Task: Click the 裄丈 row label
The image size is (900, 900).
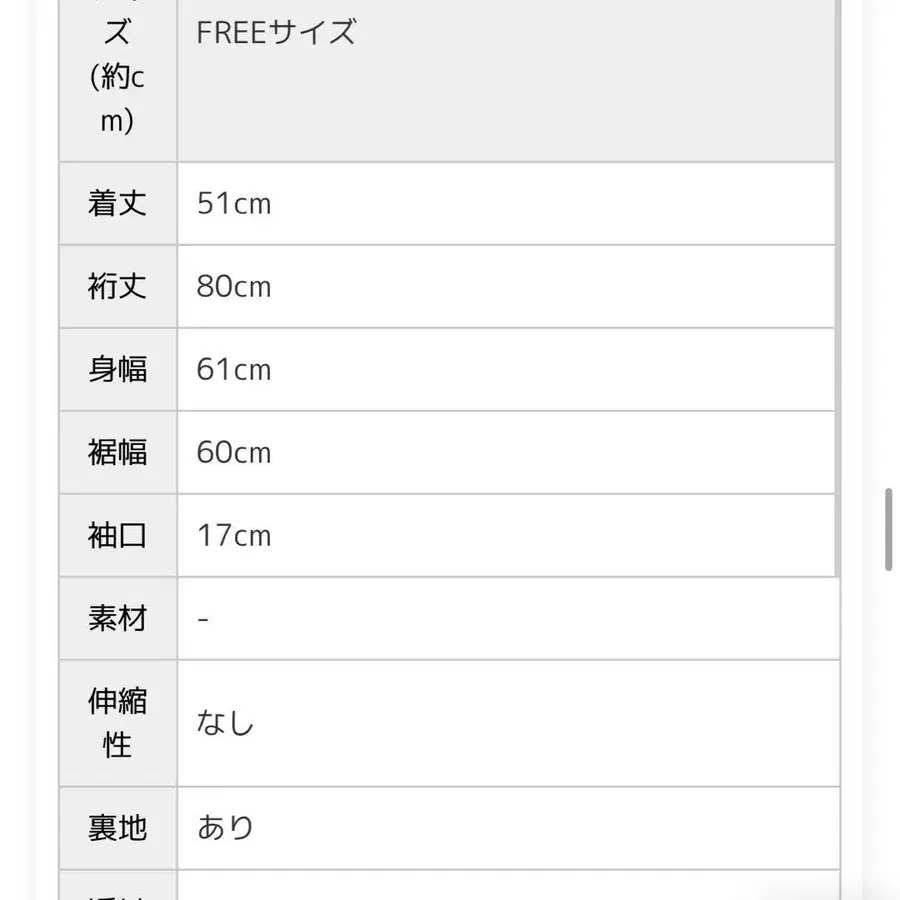Action: coord(118,287)
